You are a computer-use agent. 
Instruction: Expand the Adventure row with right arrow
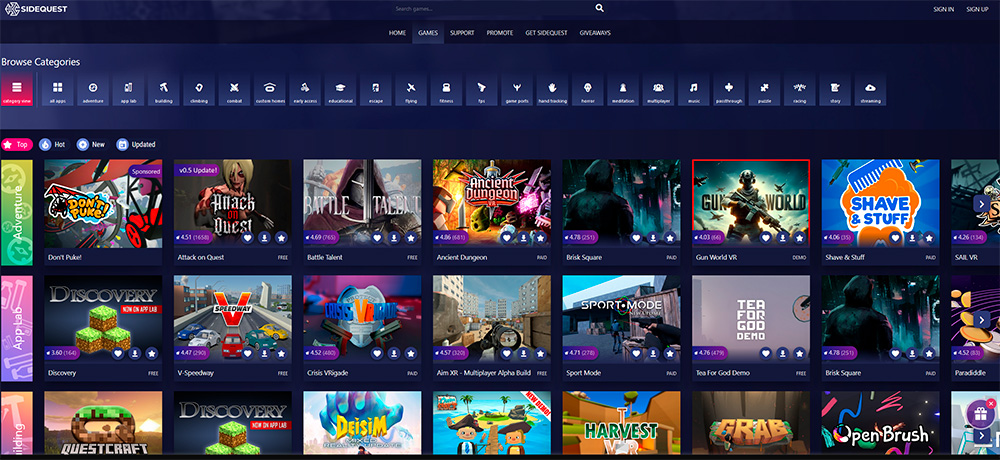click(x=982, y=203)
